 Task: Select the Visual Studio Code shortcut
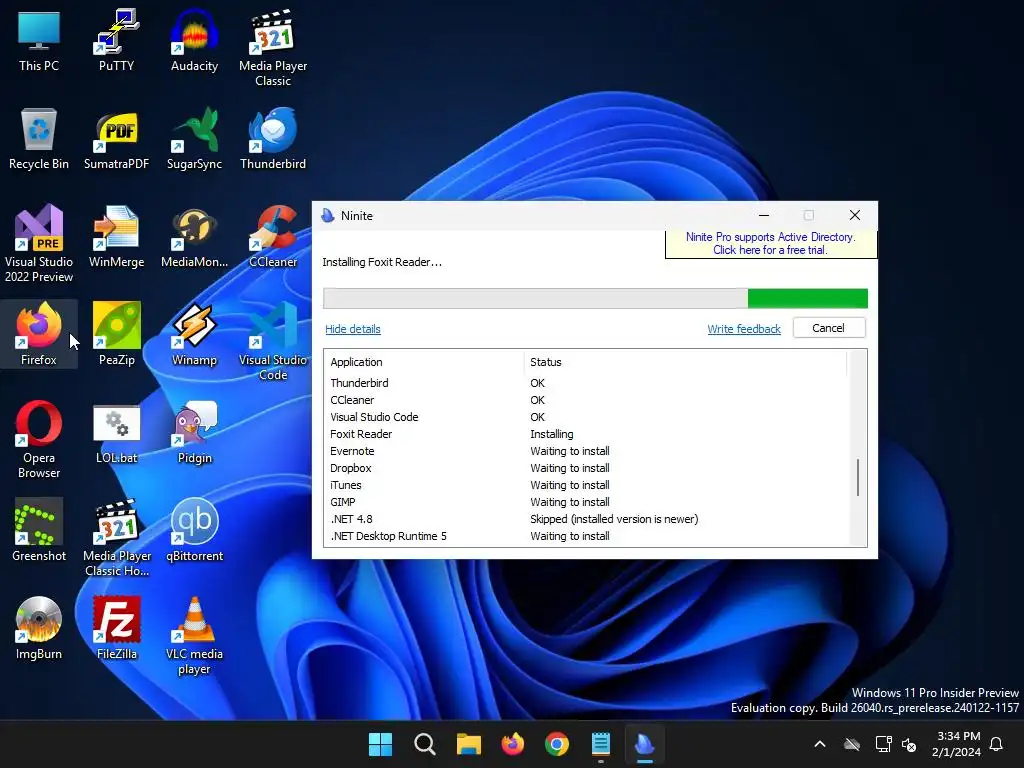point(273,341)
